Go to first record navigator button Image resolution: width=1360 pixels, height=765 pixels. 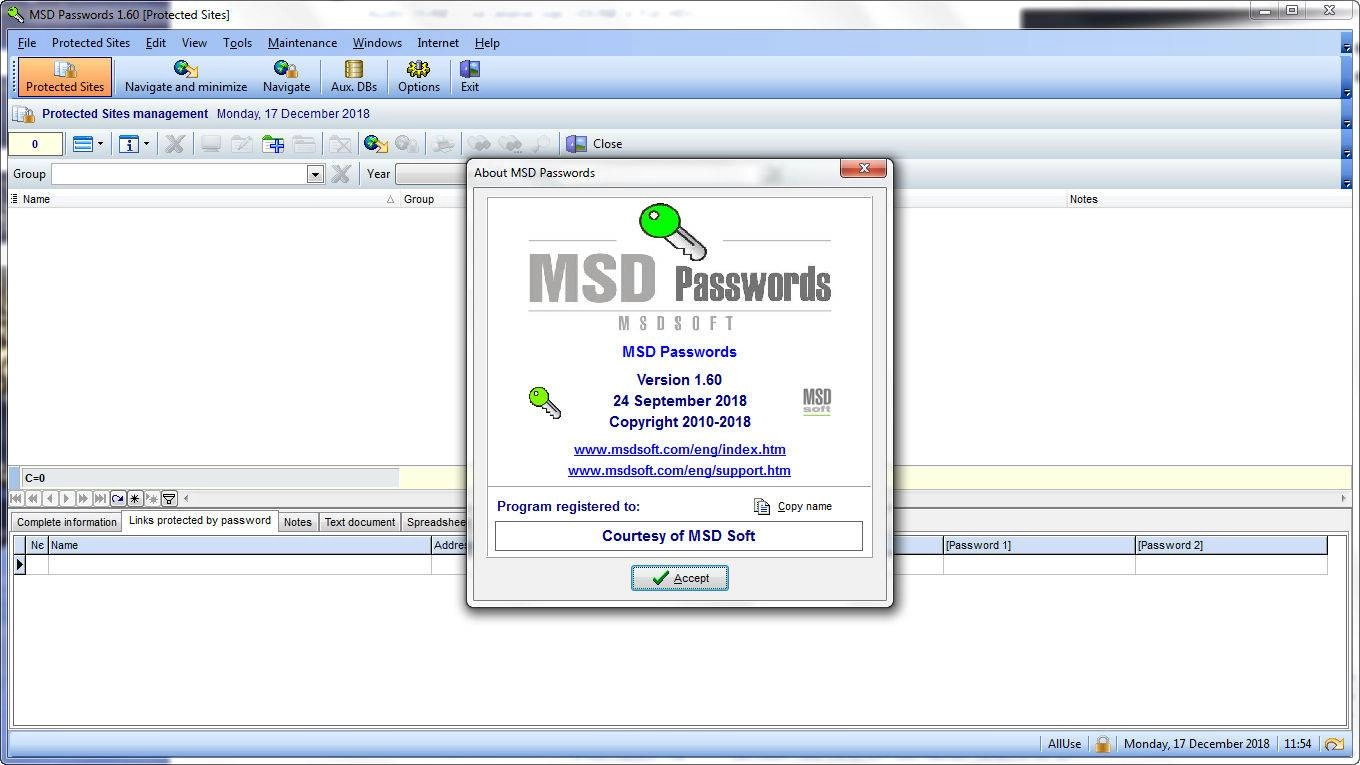point(16,498)
